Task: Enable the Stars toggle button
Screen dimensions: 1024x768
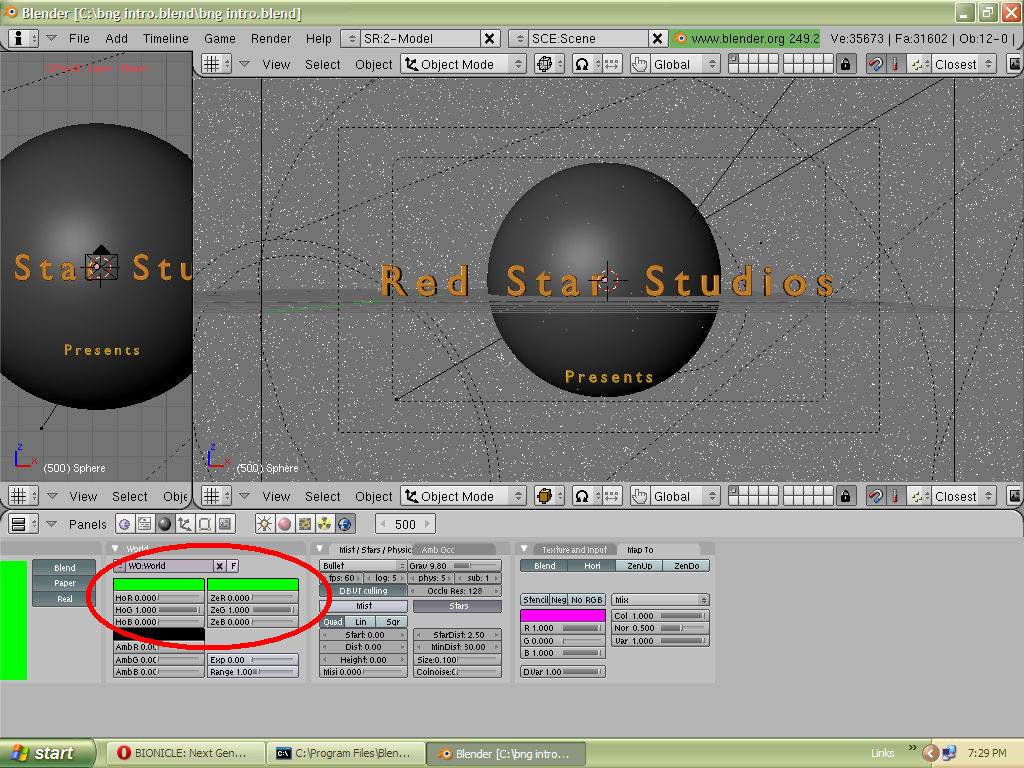Action: pos(459,606)
